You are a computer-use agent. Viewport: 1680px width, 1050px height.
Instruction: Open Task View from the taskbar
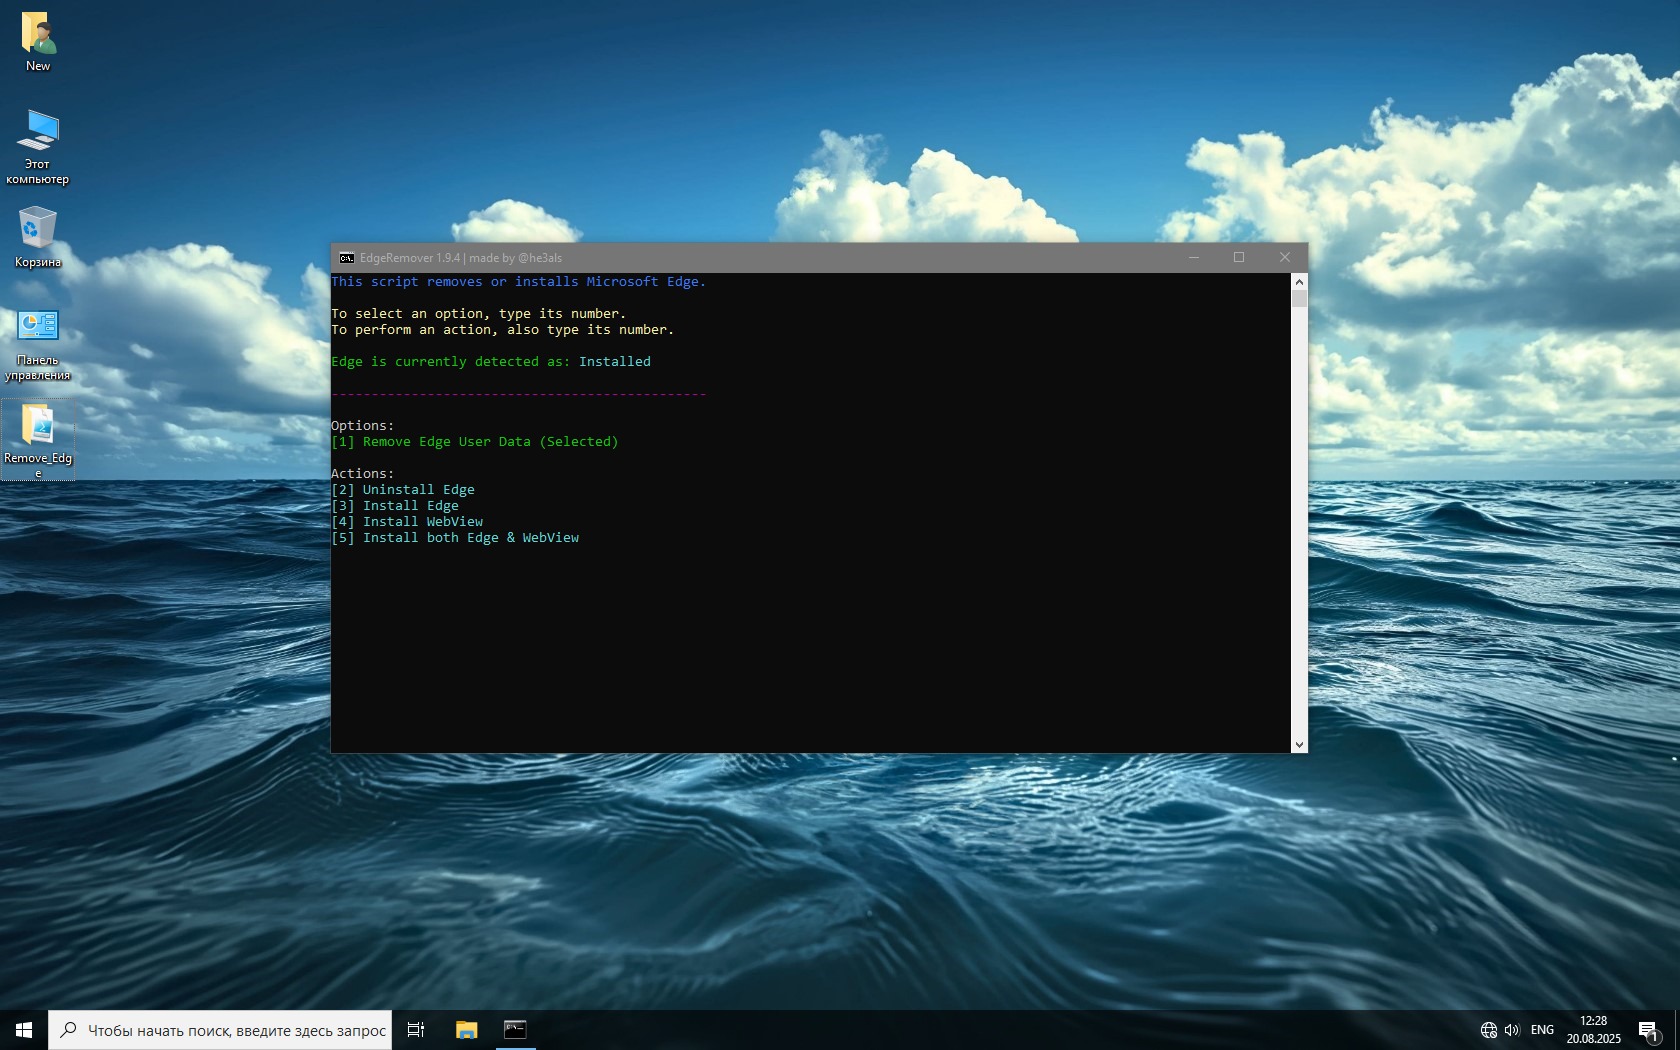click(416, 1030)
